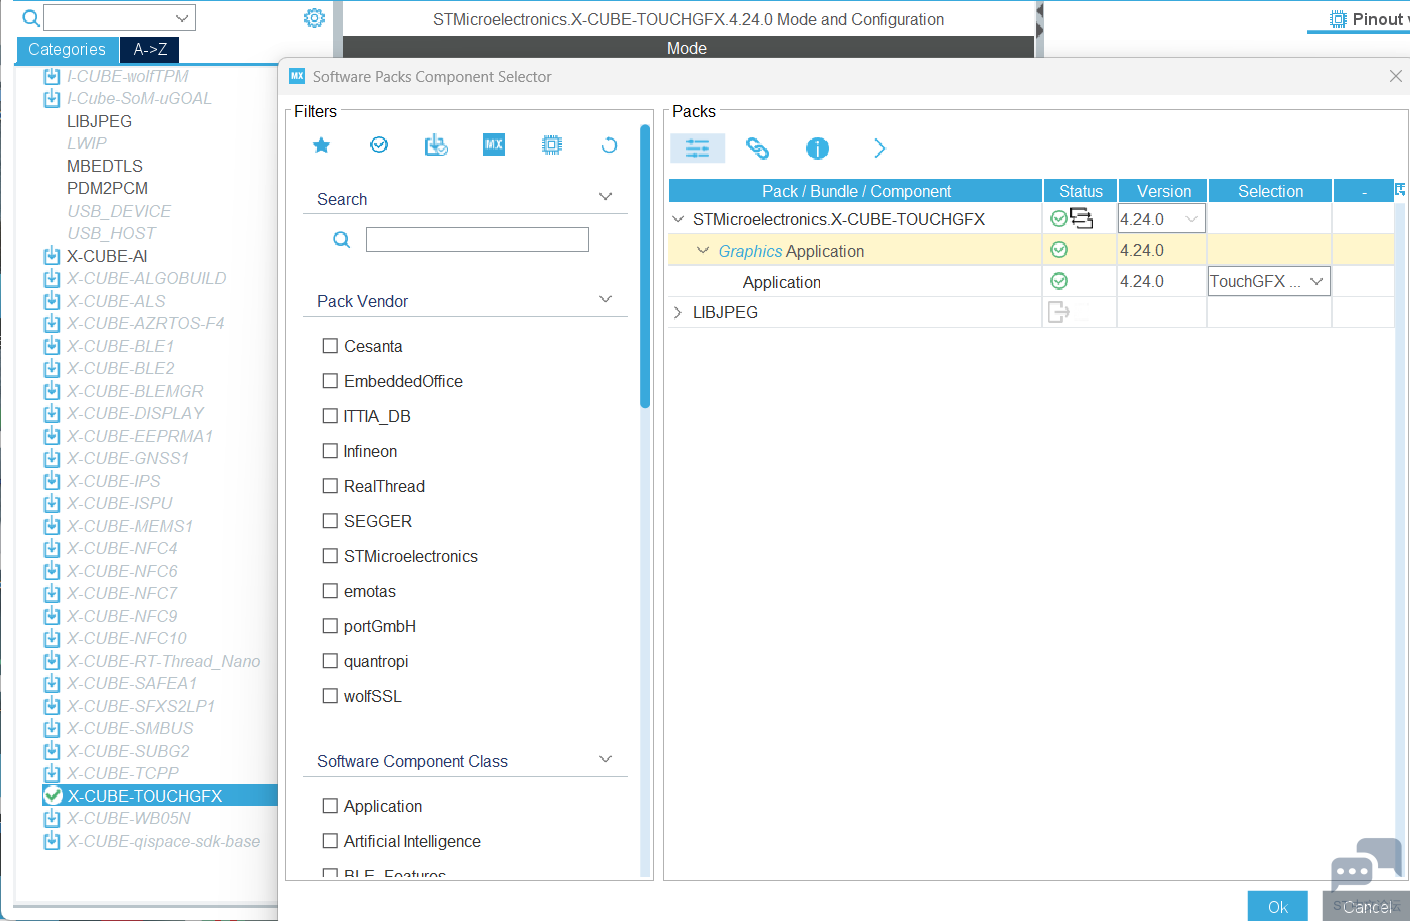The height and width of the screenshot is (921, 1410).
Task: Collapse the Search filter section
Action: (605, 197)
